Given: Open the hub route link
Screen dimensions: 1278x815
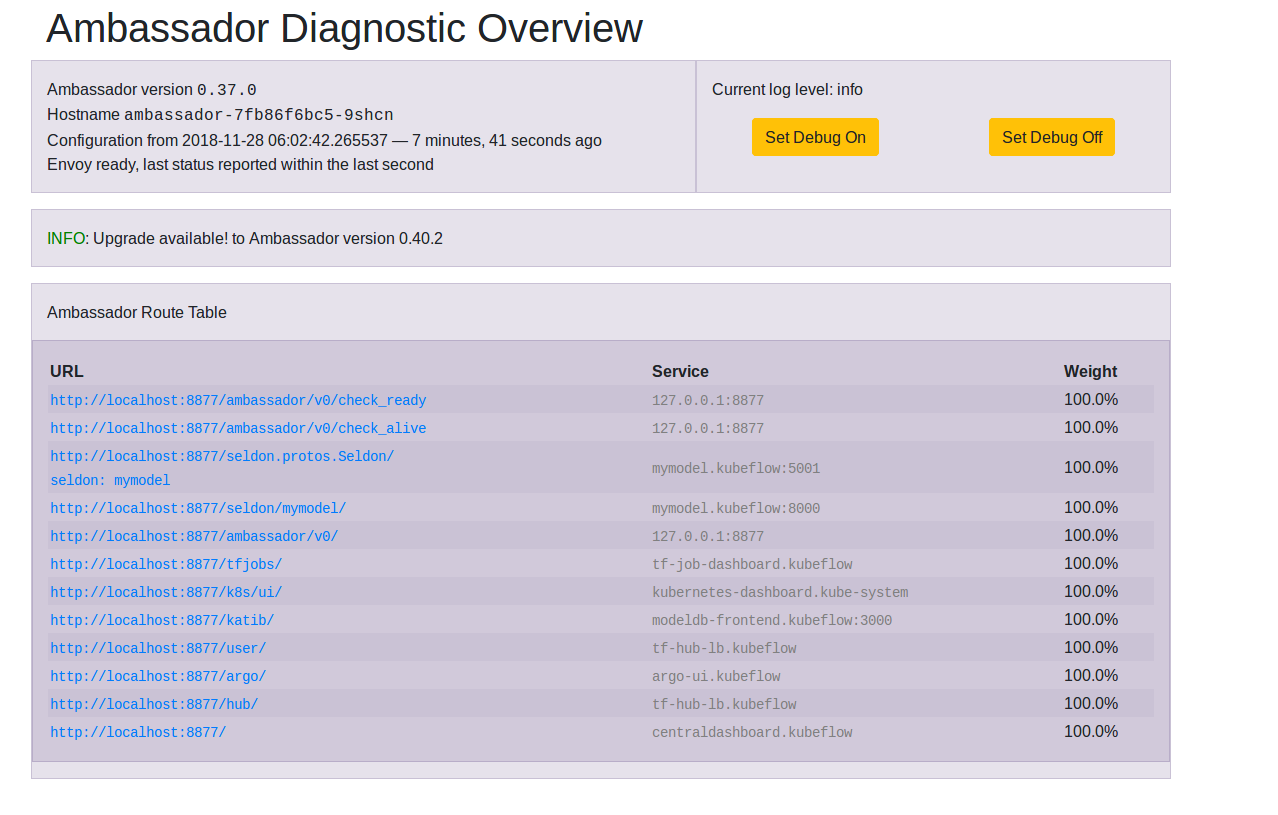Looking at the screenshot, I should tap(153, 704).
